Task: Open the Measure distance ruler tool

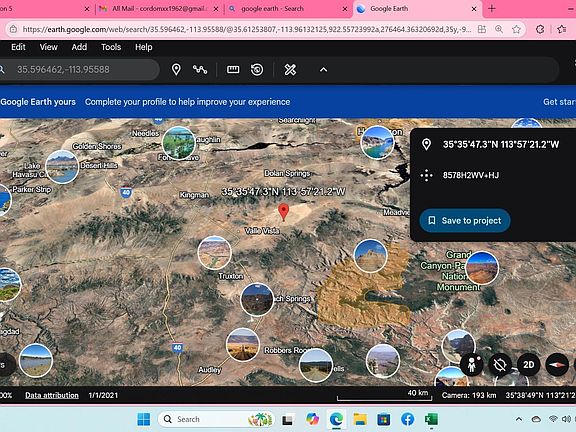Action: pos(233,69)
